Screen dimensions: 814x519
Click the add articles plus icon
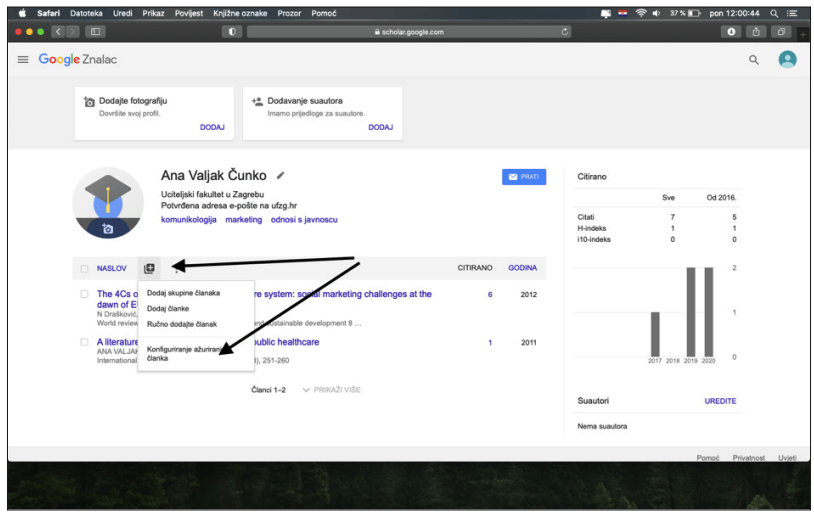(149, 268)
